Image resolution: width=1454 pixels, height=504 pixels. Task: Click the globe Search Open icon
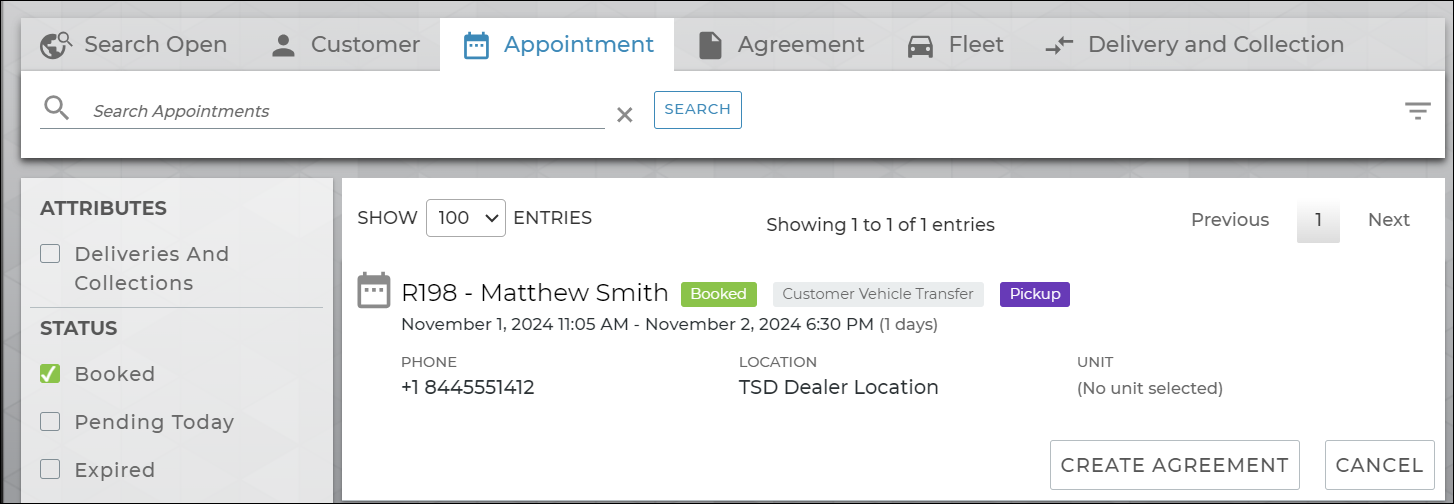pos(56,46)
